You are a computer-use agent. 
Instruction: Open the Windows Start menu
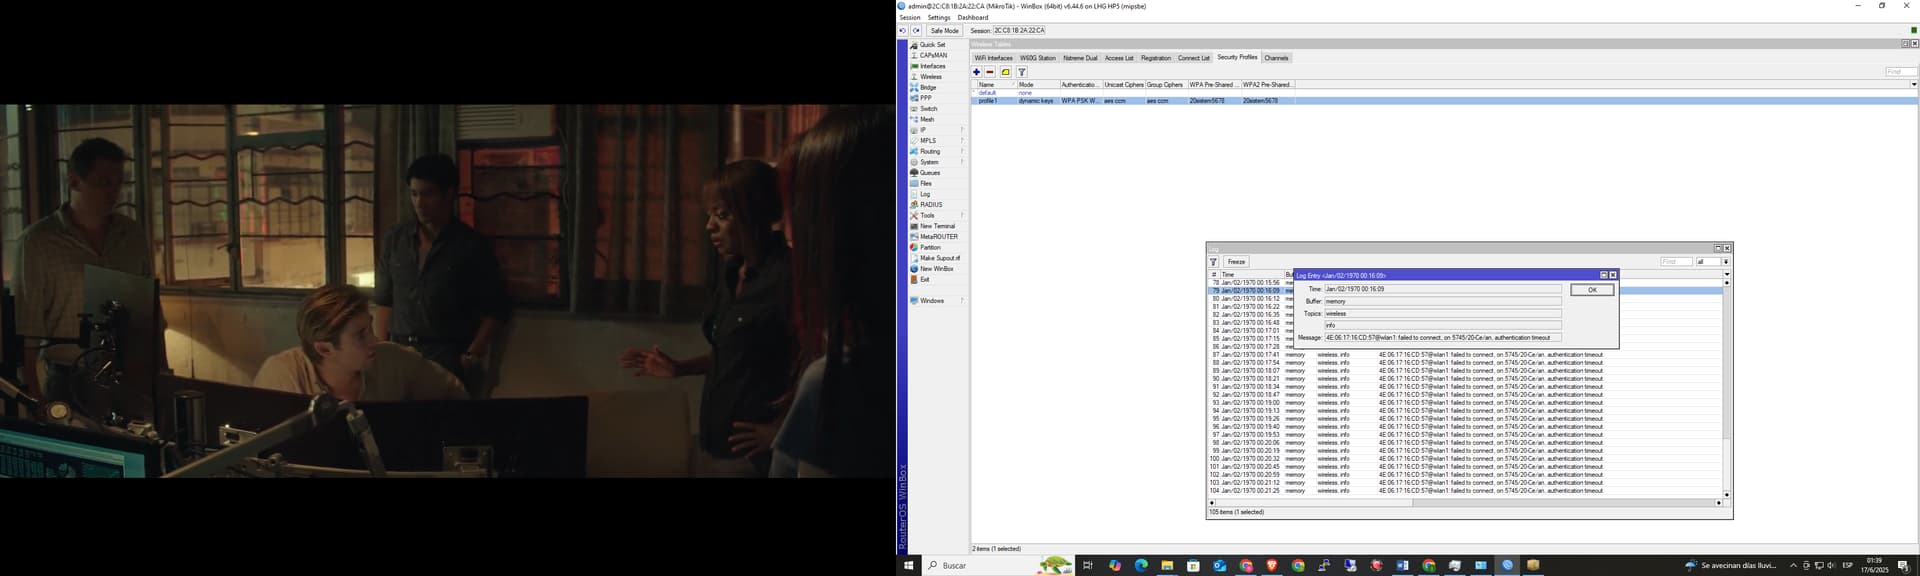(x=909, y=566)
